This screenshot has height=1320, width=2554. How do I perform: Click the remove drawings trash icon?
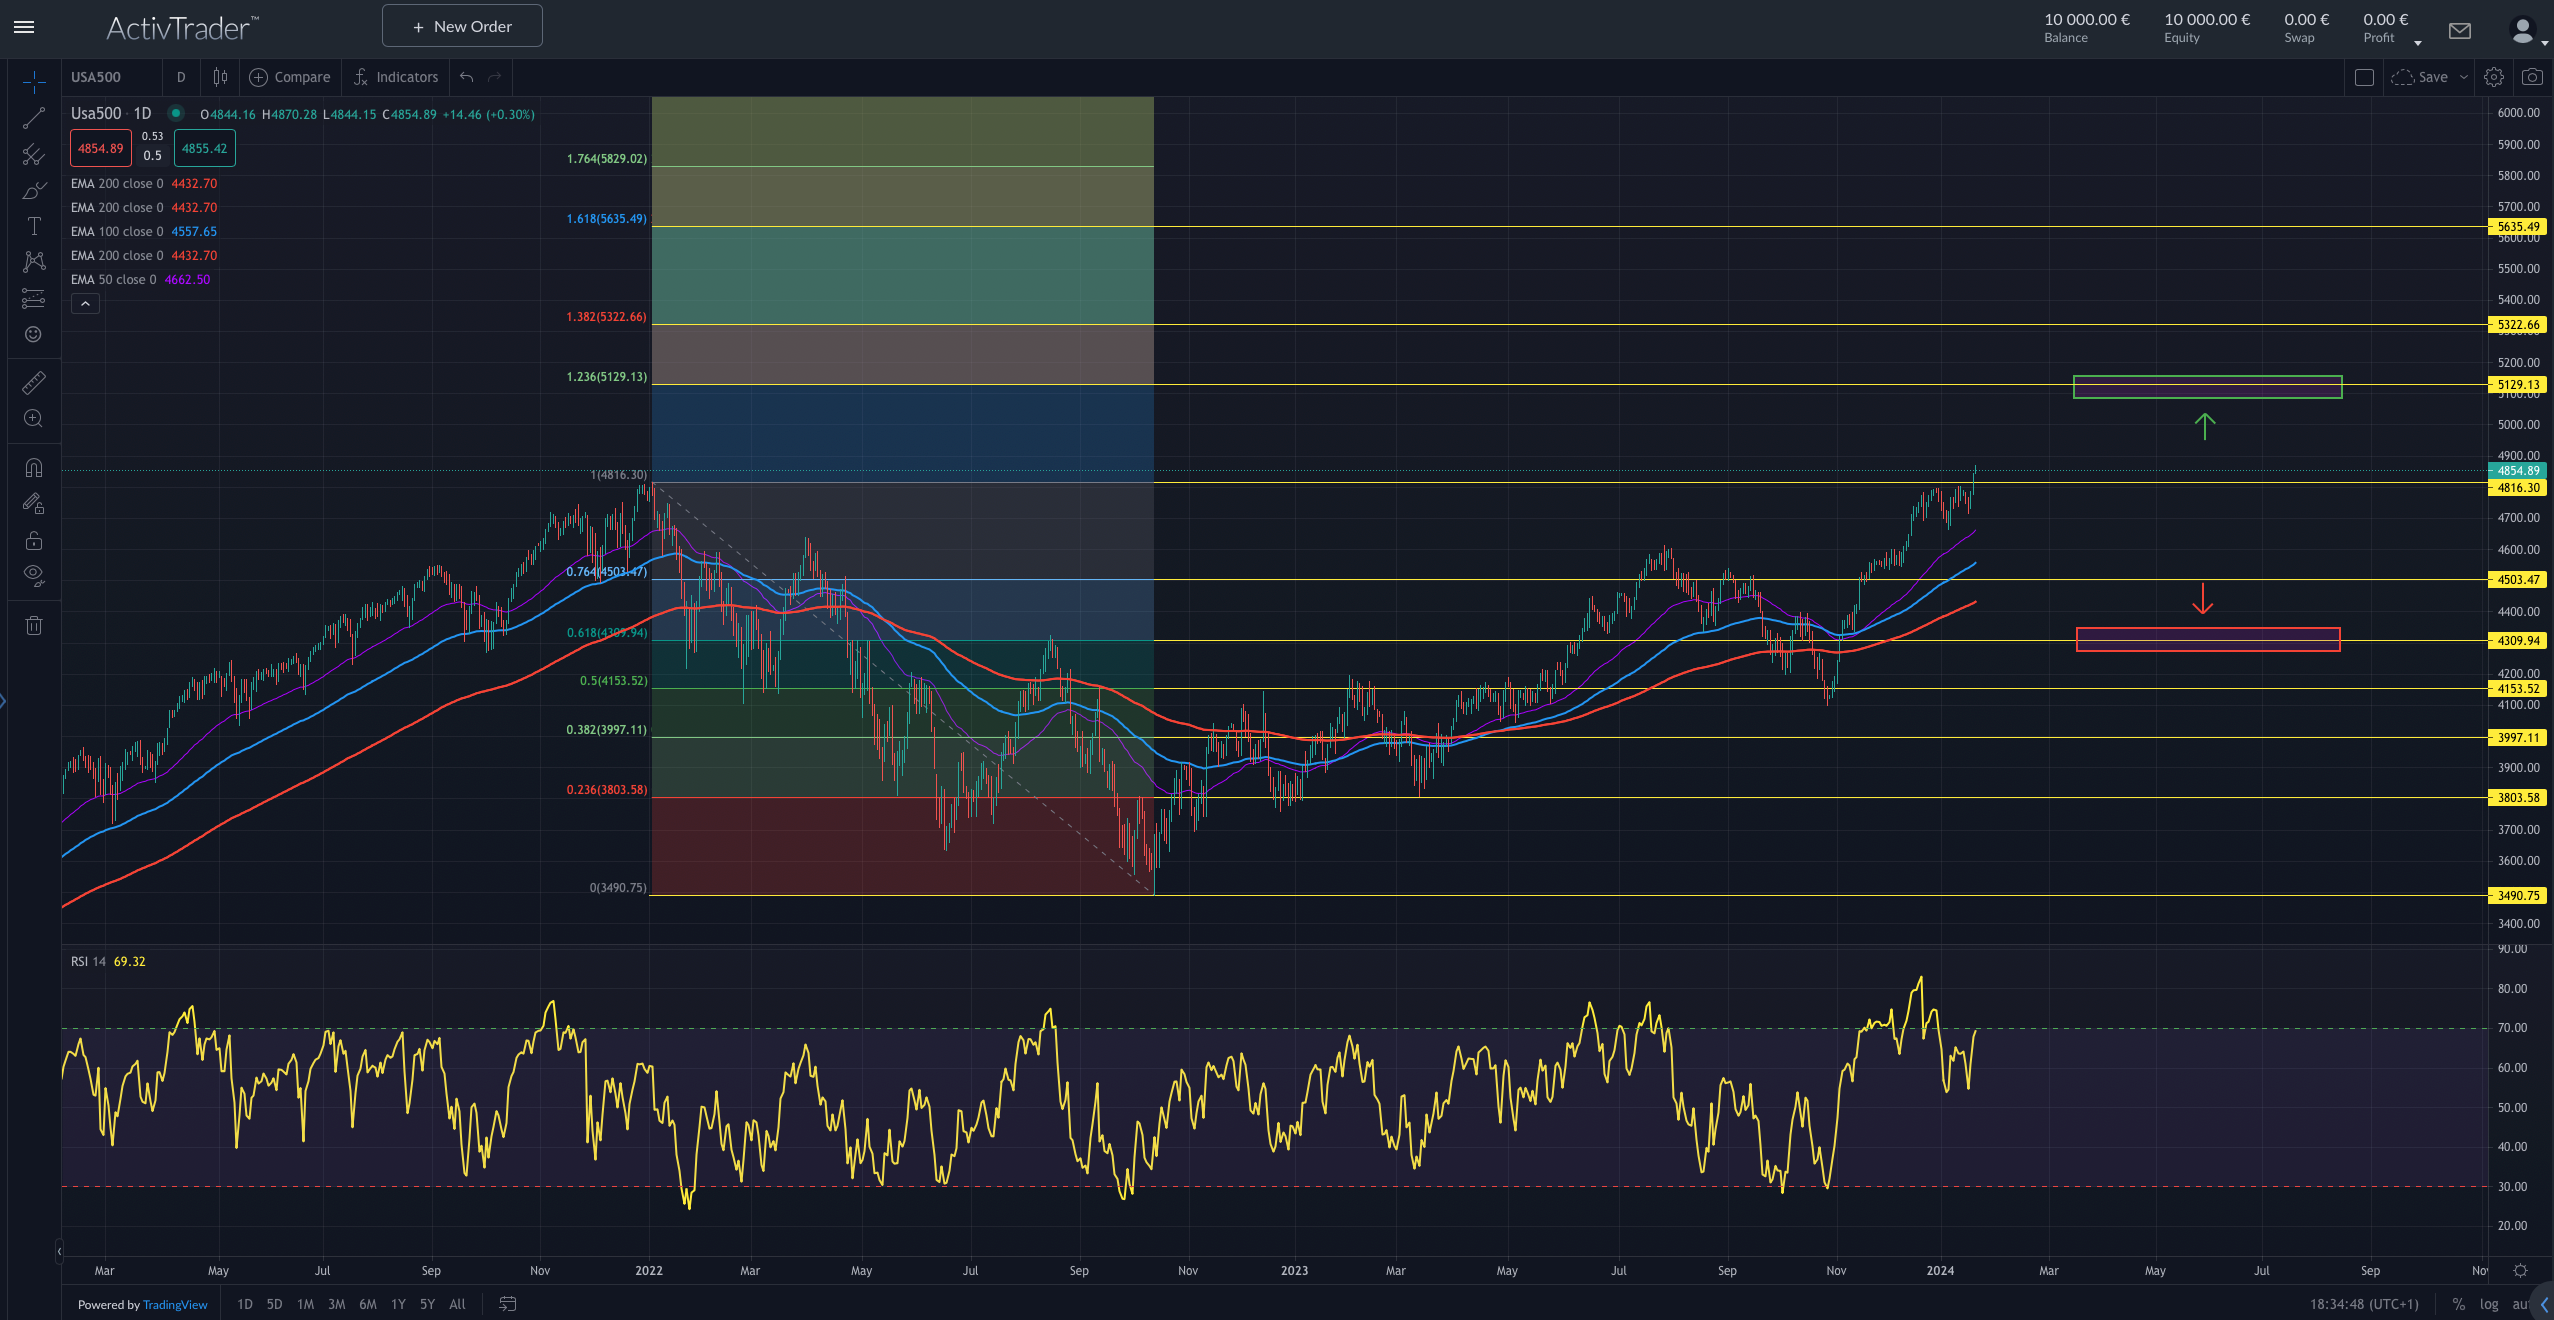point(33,626)
